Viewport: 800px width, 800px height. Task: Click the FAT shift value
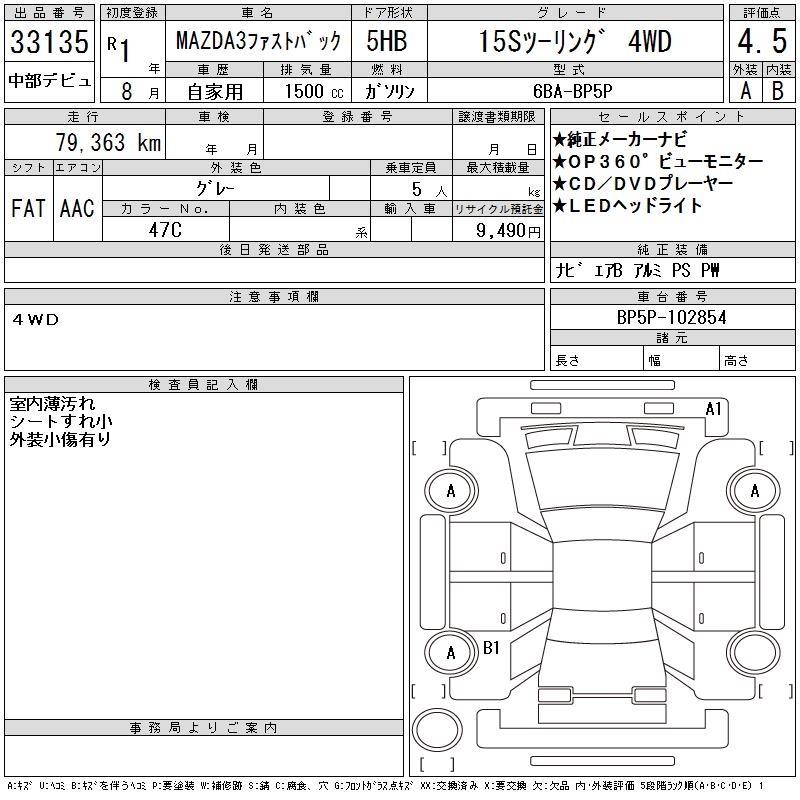coord(29,208)
